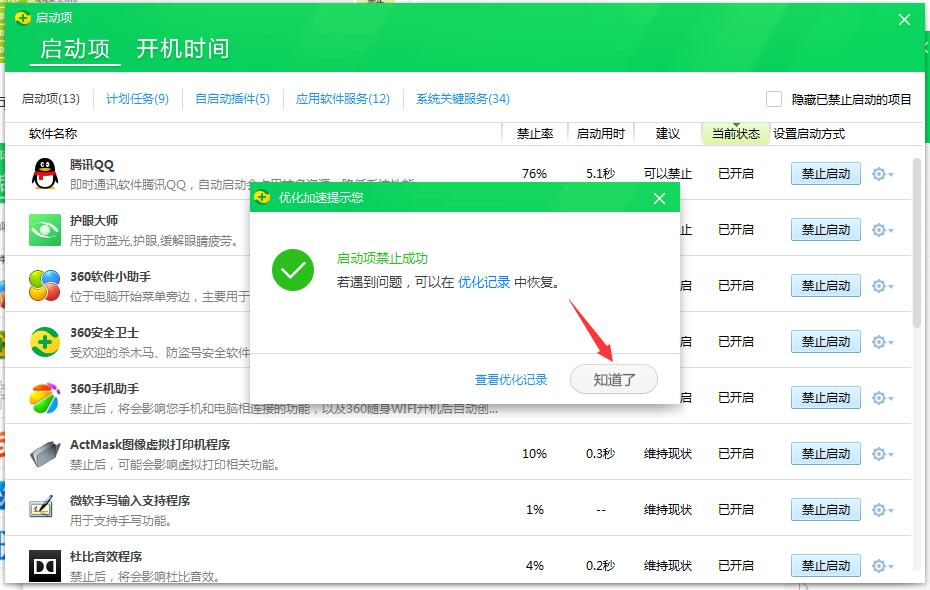Click the 360软件小助手 colorful icon
This screenshot has height=590, width=930.
45,286
